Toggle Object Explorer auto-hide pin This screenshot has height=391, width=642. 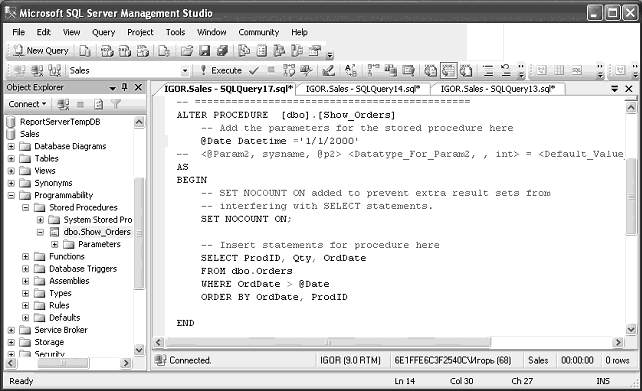[x=124, y=87]
